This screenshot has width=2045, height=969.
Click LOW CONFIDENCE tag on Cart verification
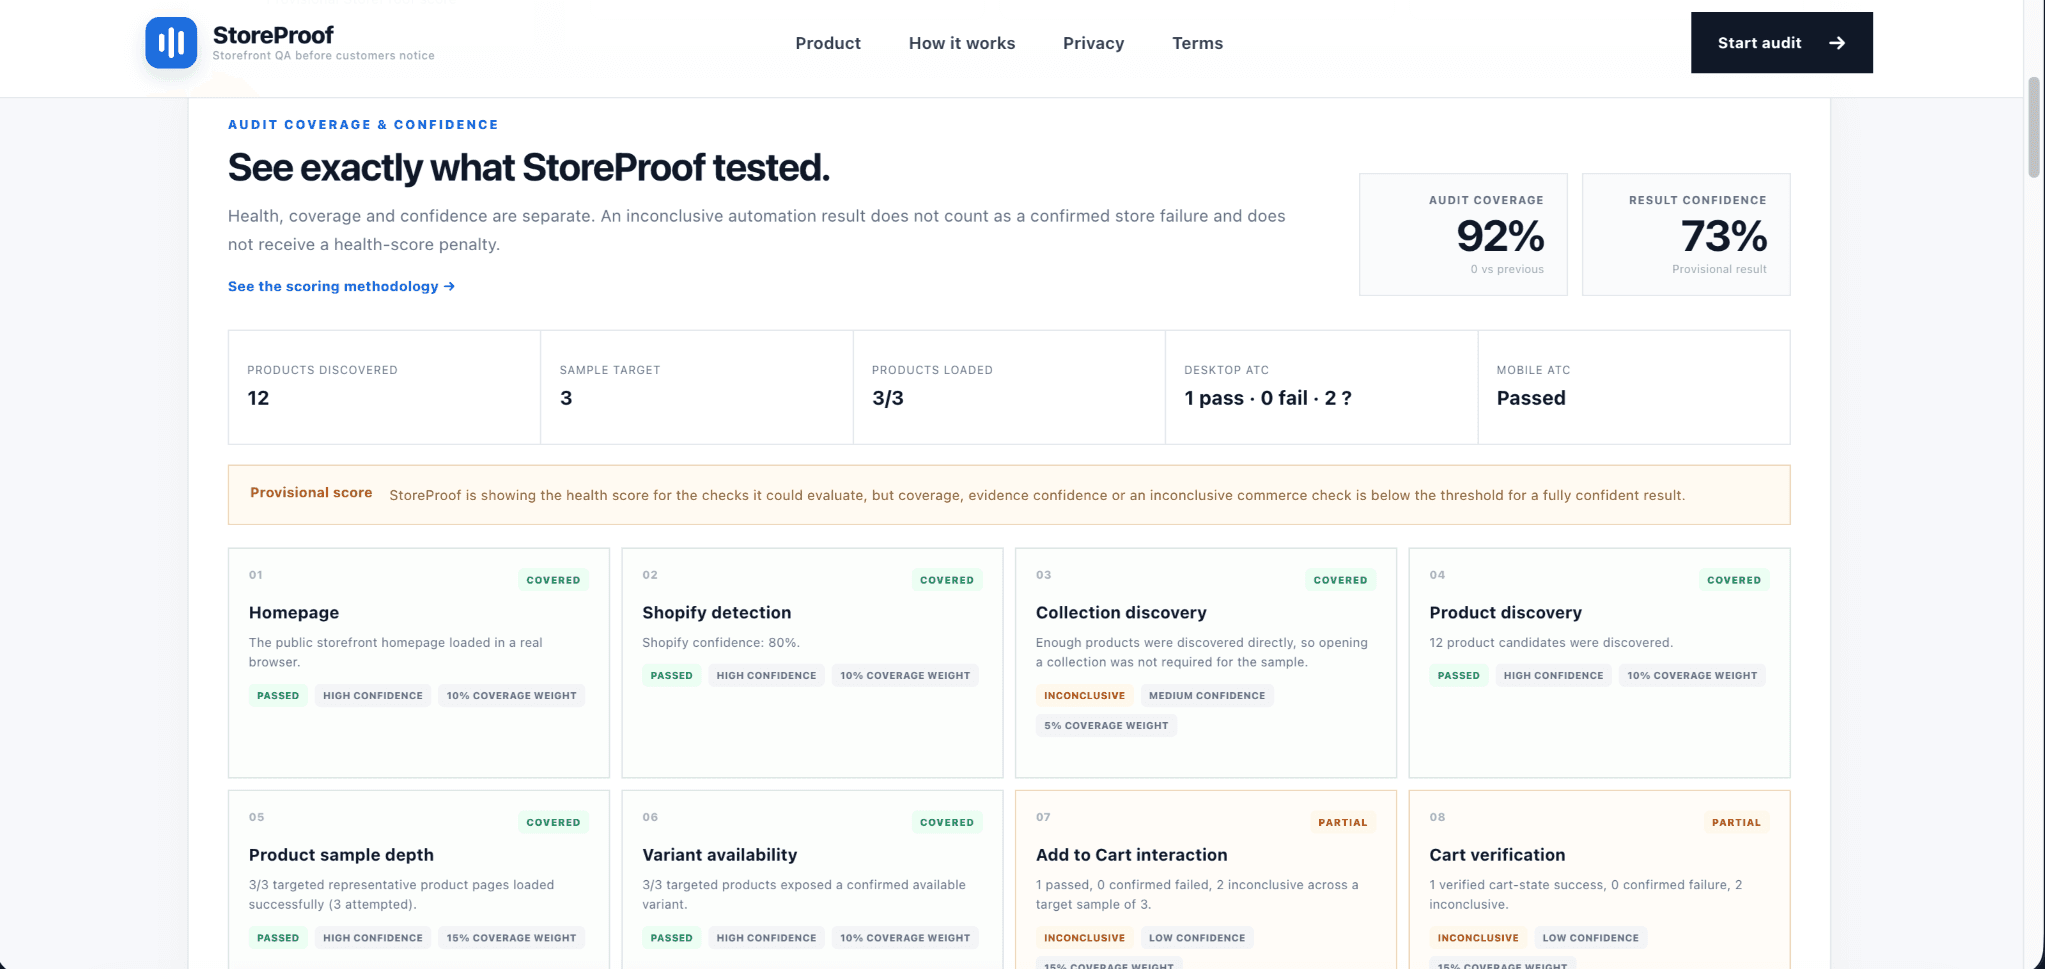click(1590, 937)
